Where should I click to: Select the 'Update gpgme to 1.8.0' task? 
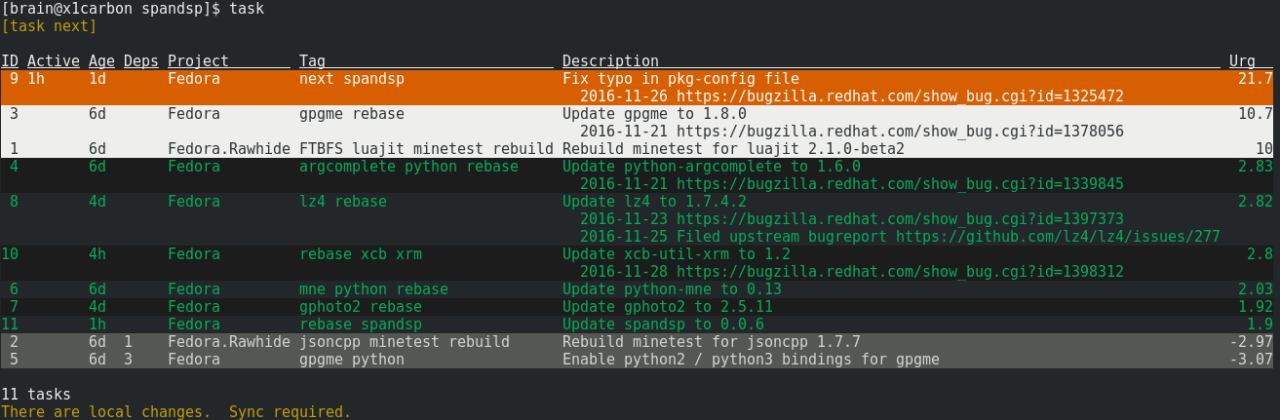point(640,123)
